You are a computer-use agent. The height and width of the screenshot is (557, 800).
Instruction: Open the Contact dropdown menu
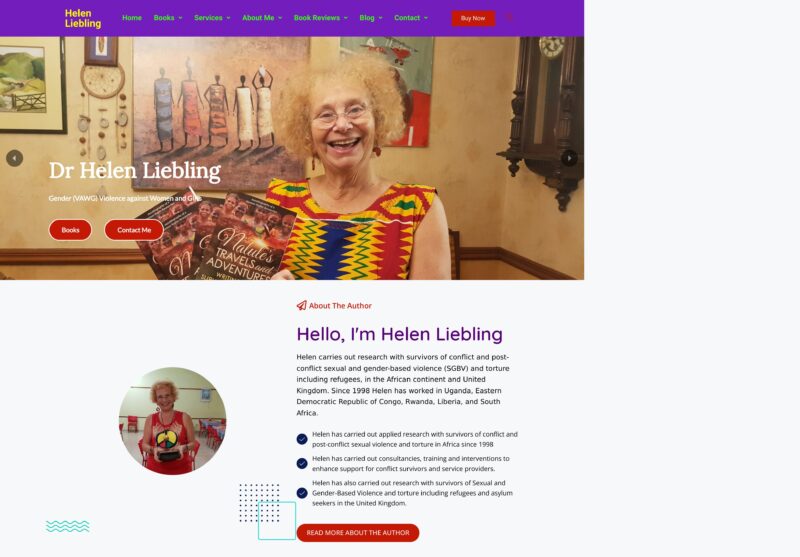411,18
